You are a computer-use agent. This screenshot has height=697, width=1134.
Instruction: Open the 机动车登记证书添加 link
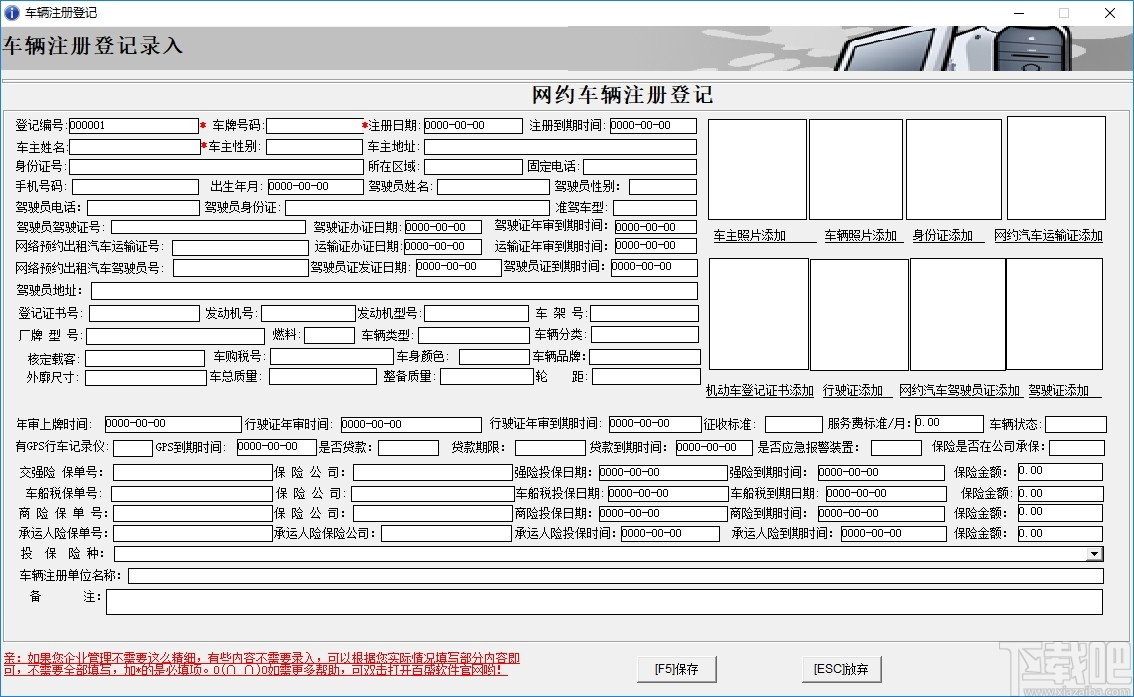[x=759, y=390]
